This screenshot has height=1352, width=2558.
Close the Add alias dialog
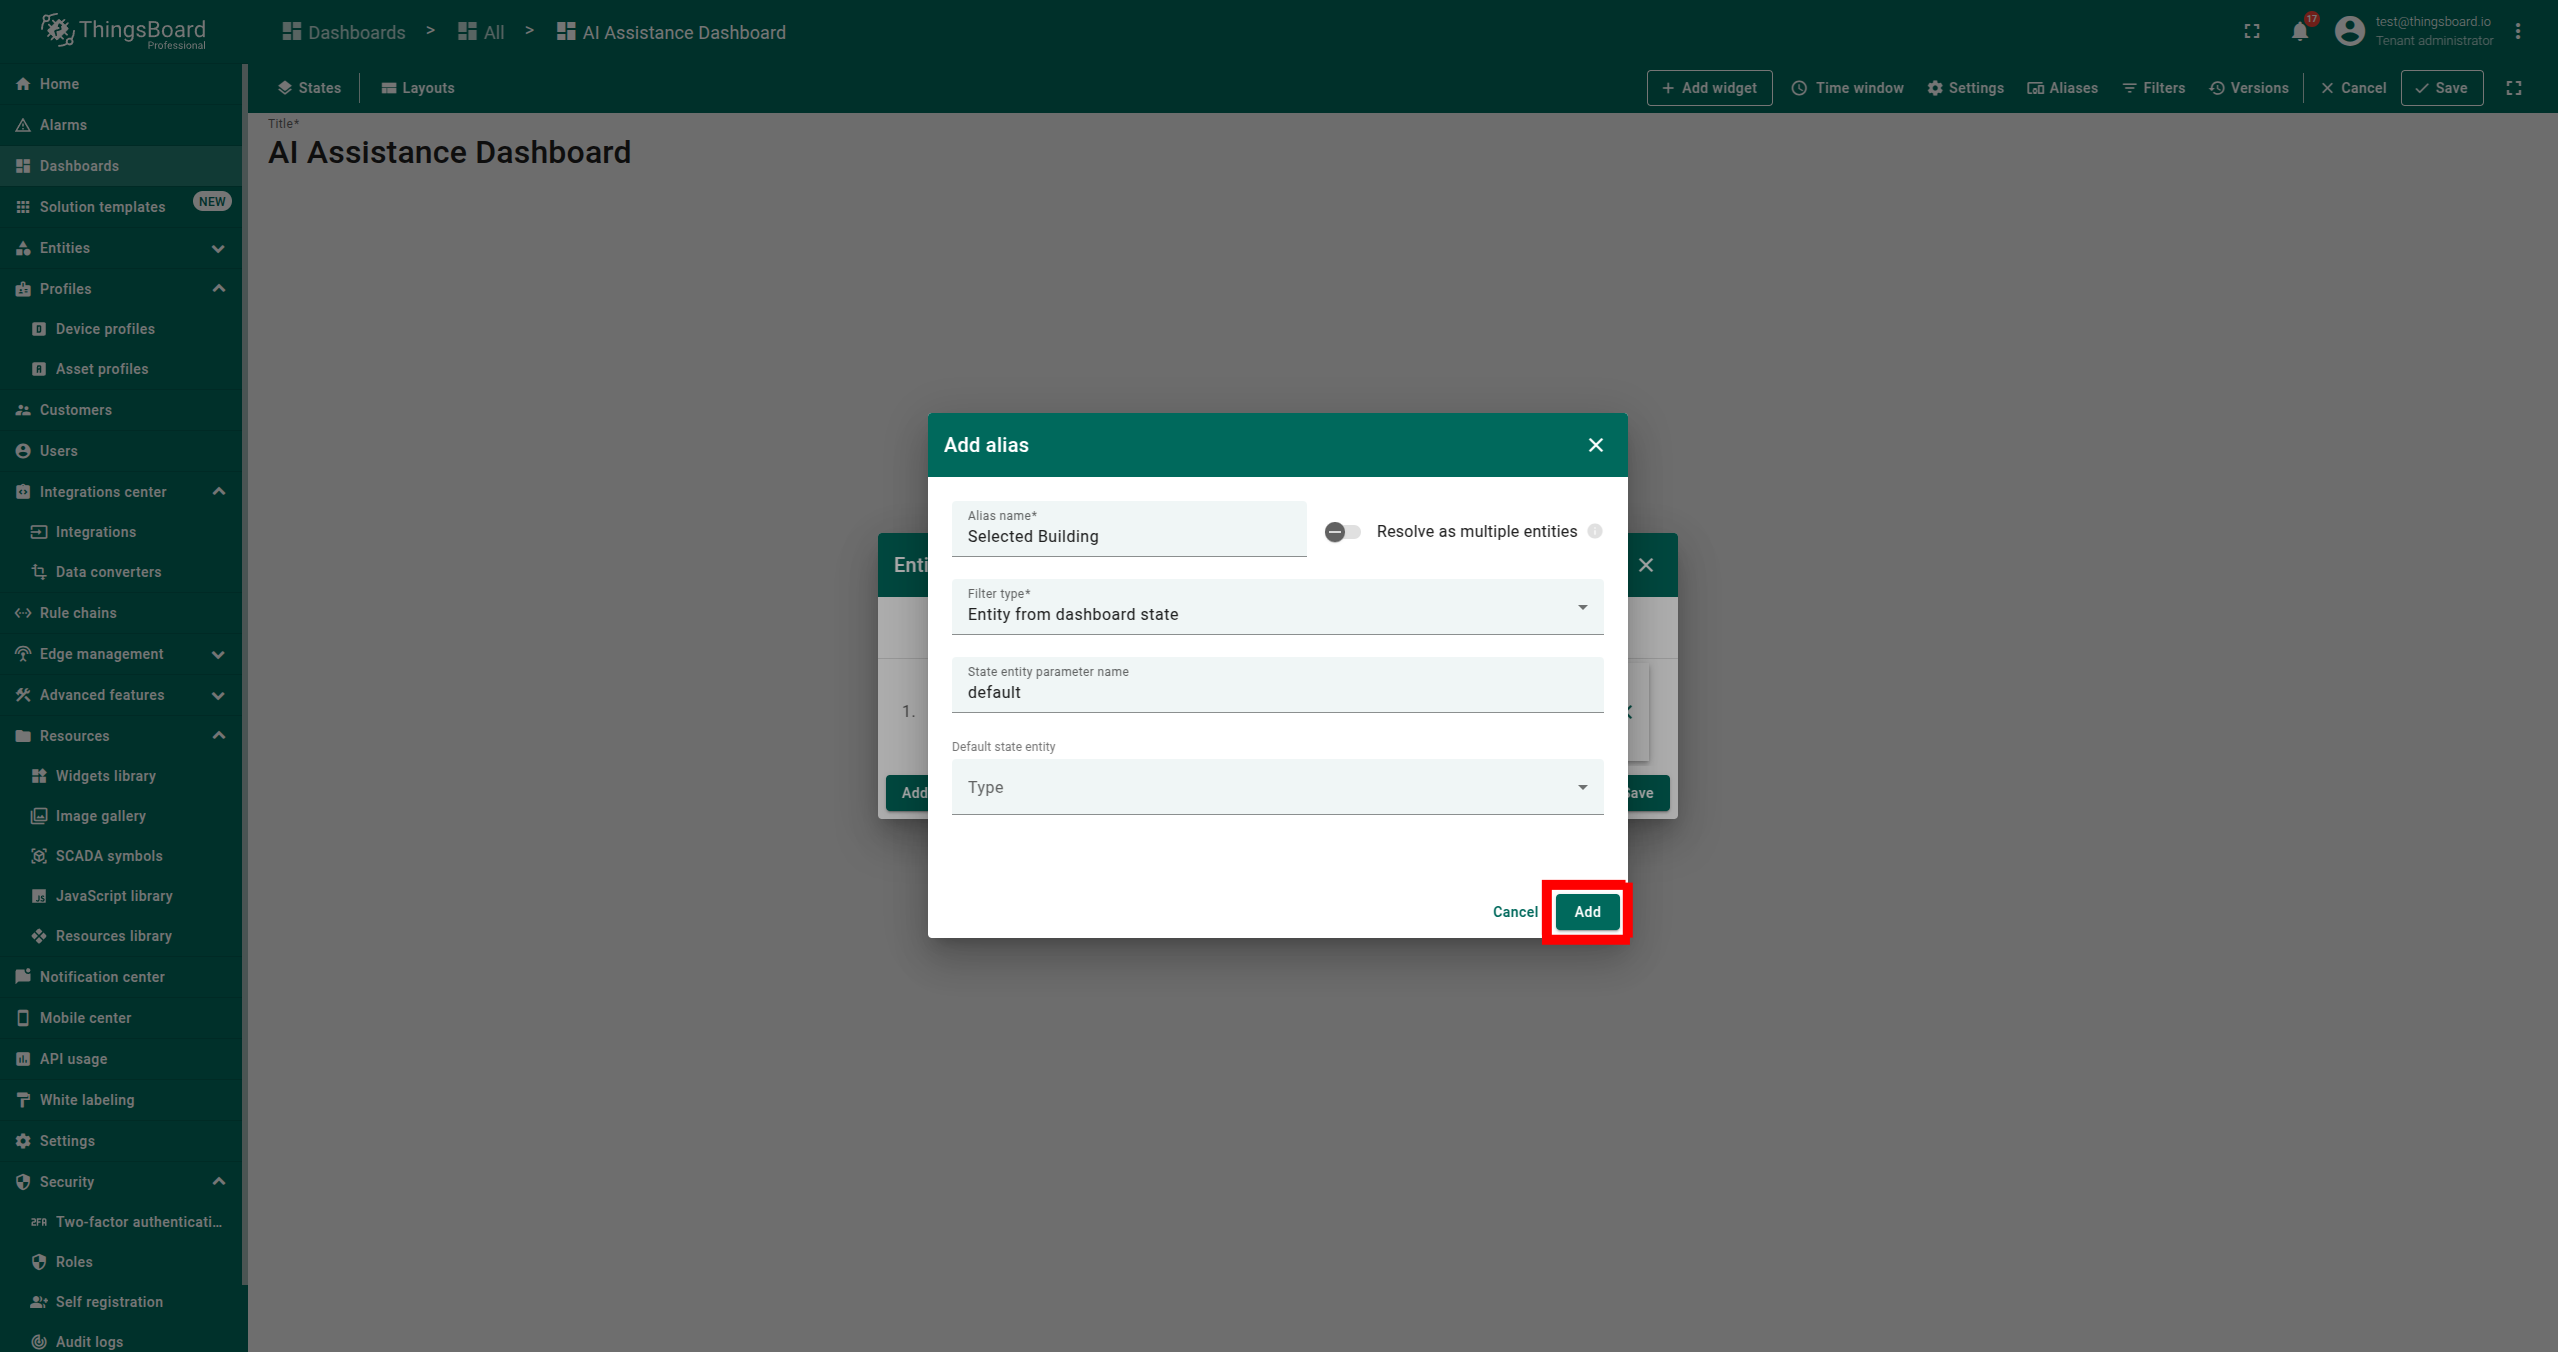tap(1595, 445)
